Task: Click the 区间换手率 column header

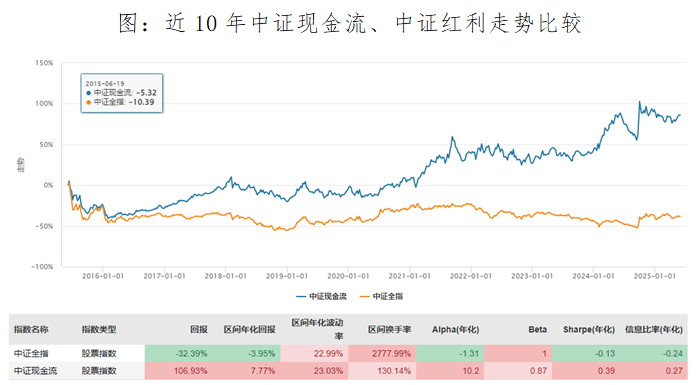Action: 390,330
